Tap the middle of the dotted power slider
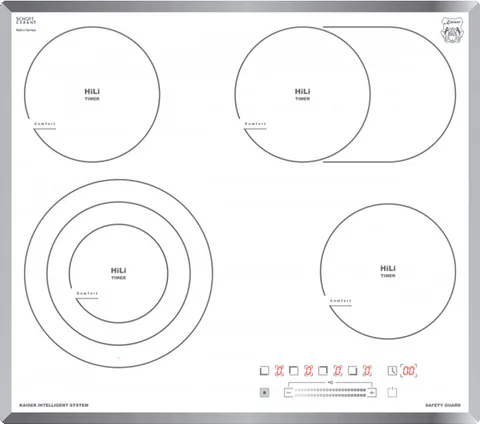The height and width of the screenshot is (424, 480). coord(330,393)
